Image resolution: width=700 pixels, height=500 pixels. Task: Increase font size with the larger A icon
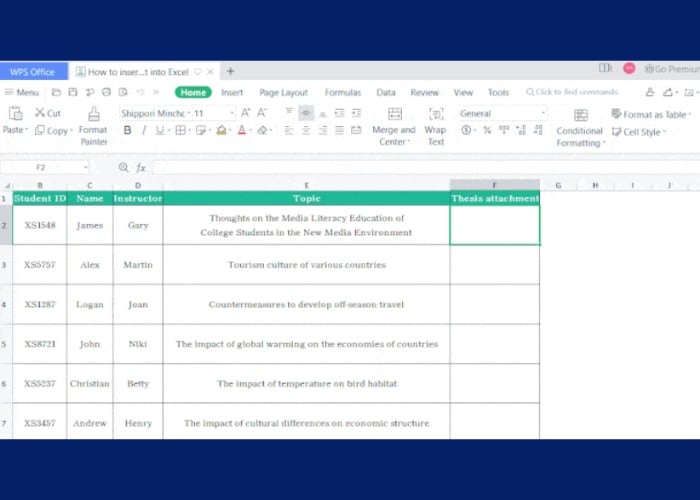click(x=246, y=113)
